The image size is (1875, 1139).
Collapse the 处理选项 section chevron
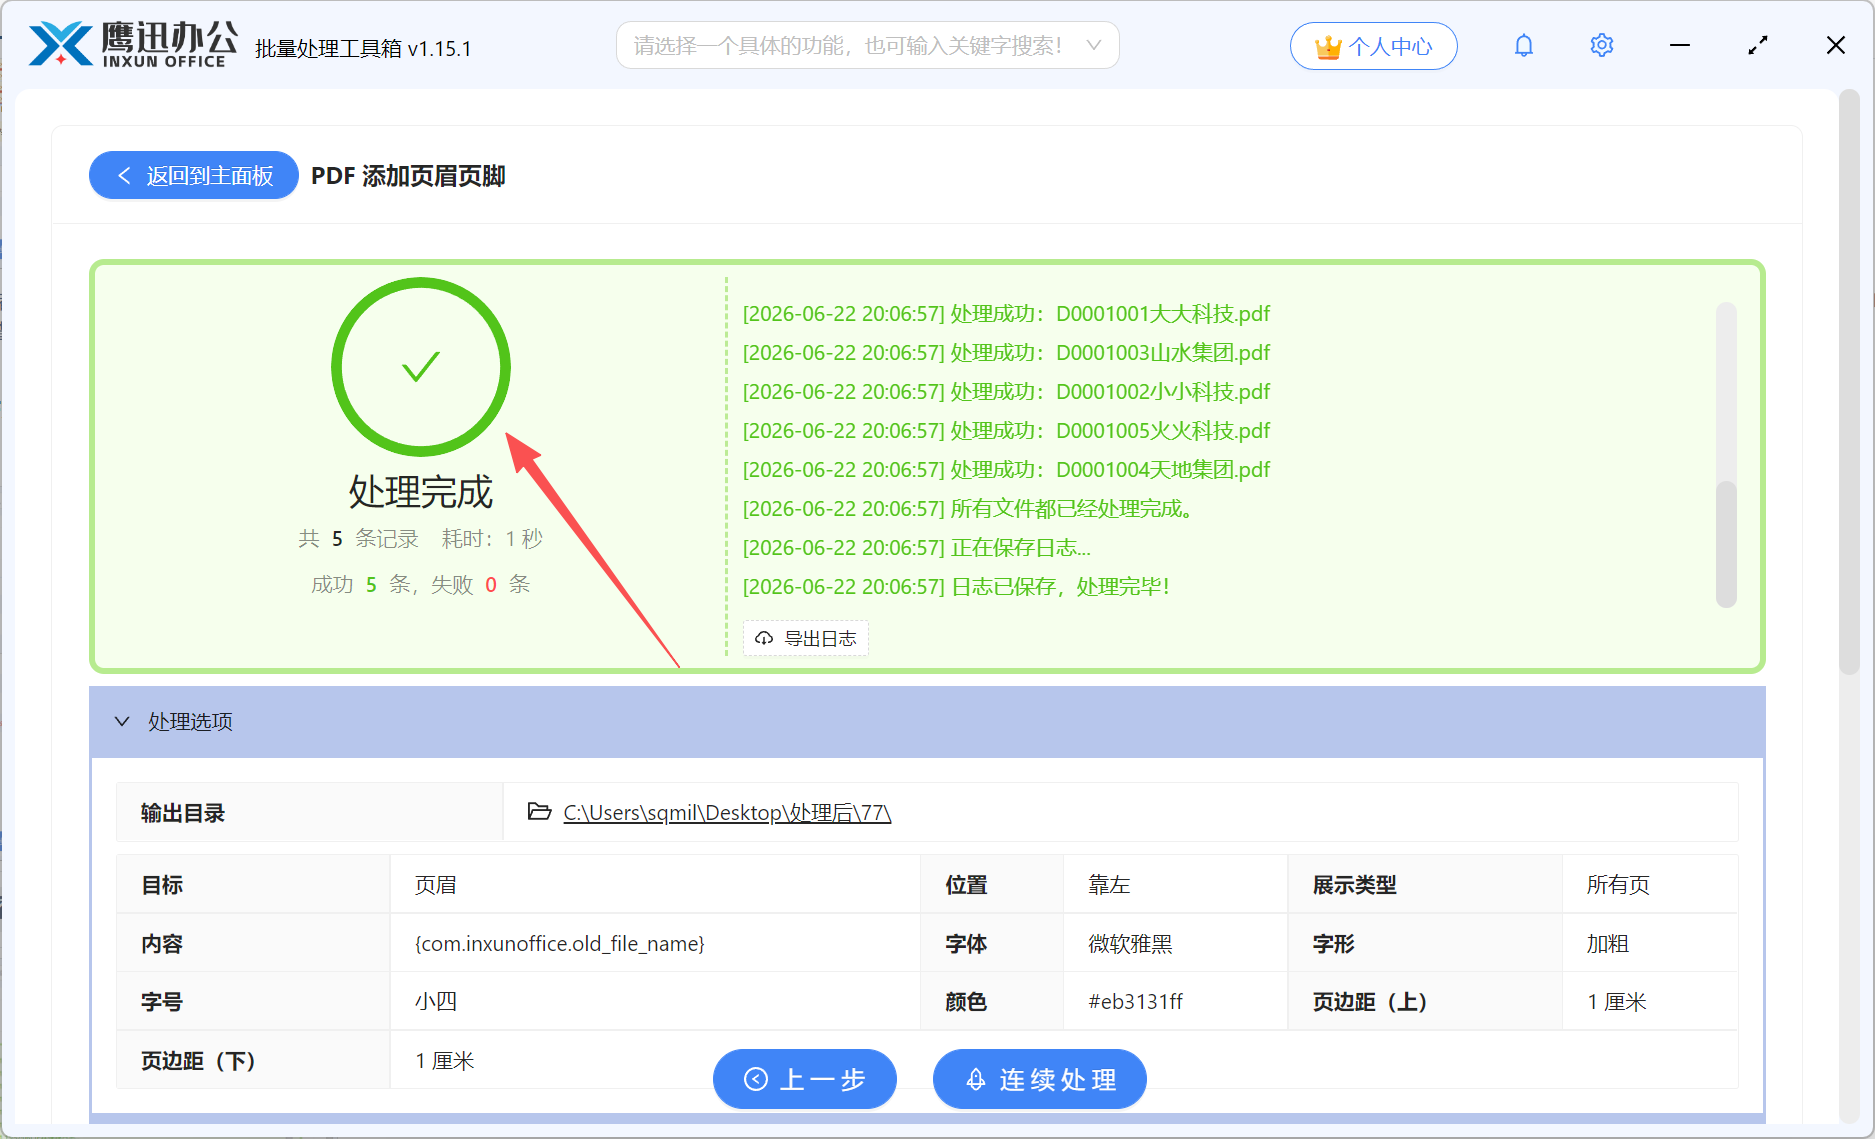point(122,721)
